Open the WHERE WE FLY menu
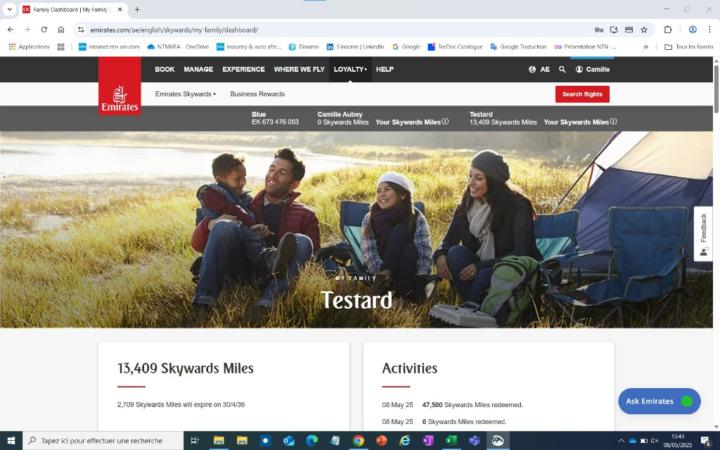 point(299,69)
